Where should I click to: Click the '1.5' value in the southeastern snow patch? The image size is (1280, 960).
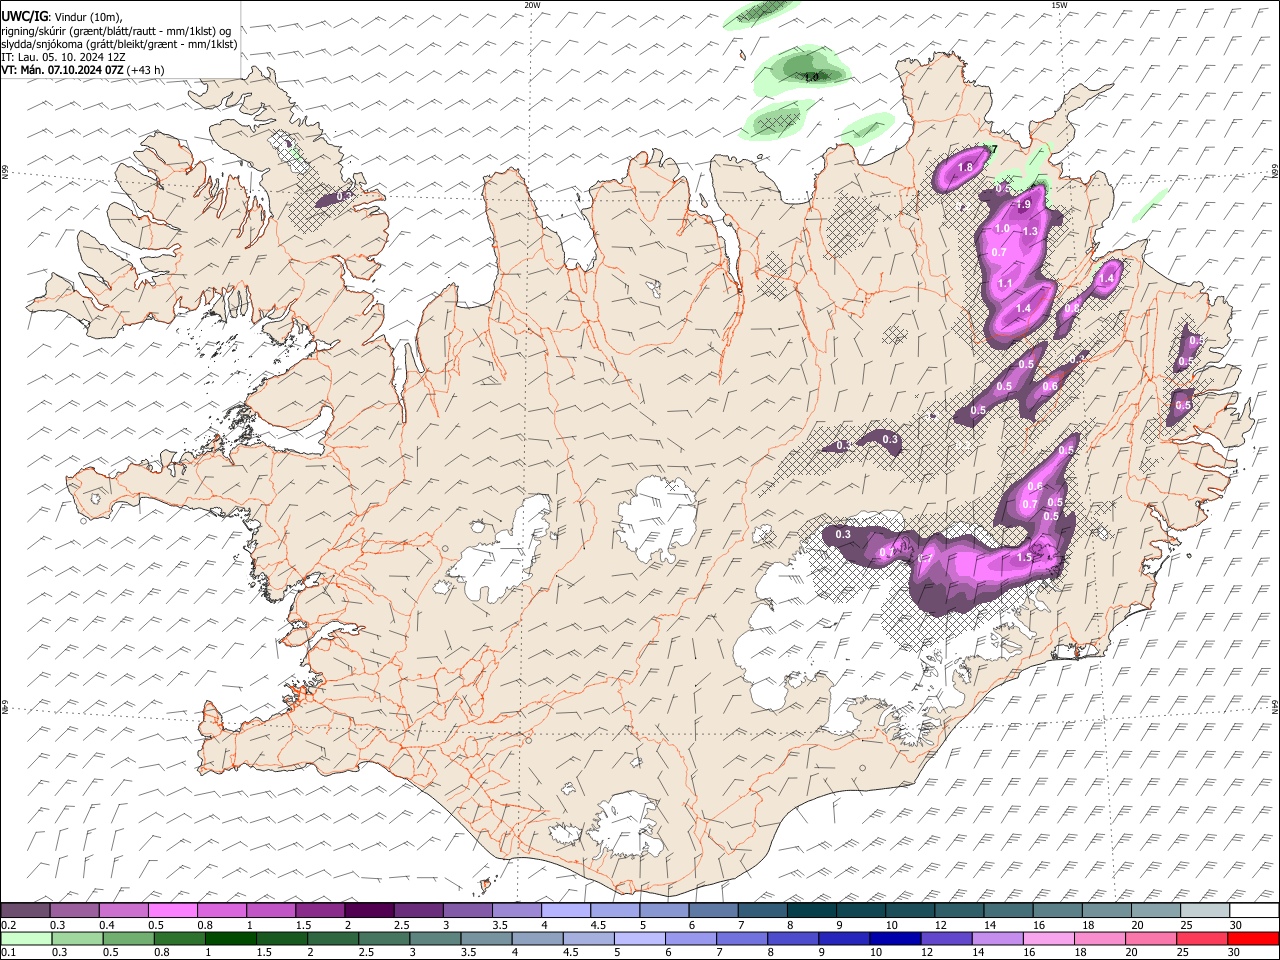[1024, 558]
